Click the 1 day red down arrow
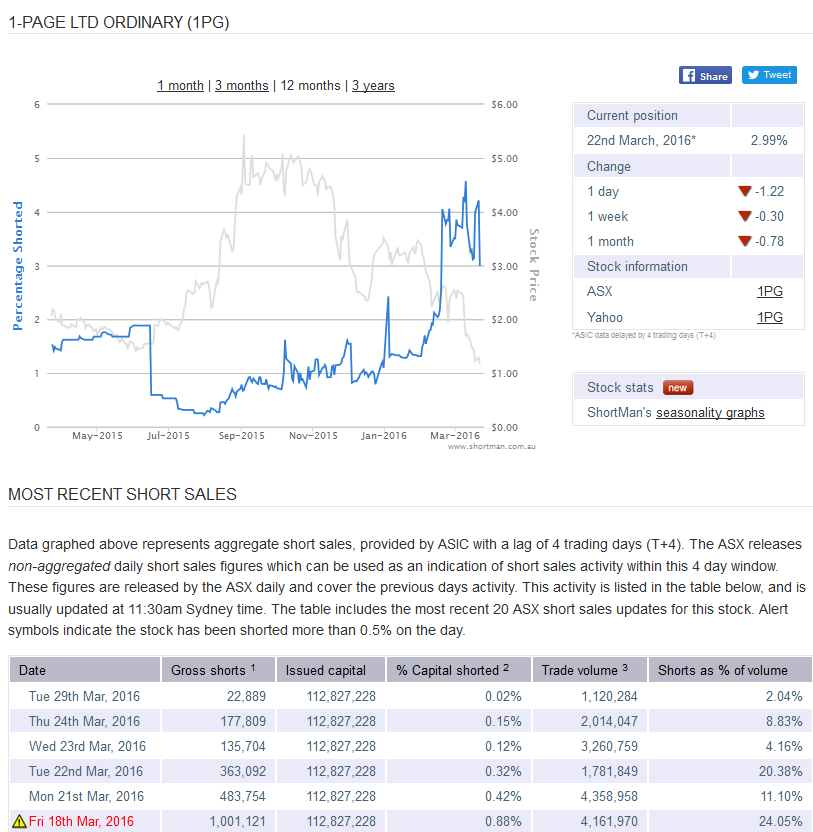 (745, 191)
